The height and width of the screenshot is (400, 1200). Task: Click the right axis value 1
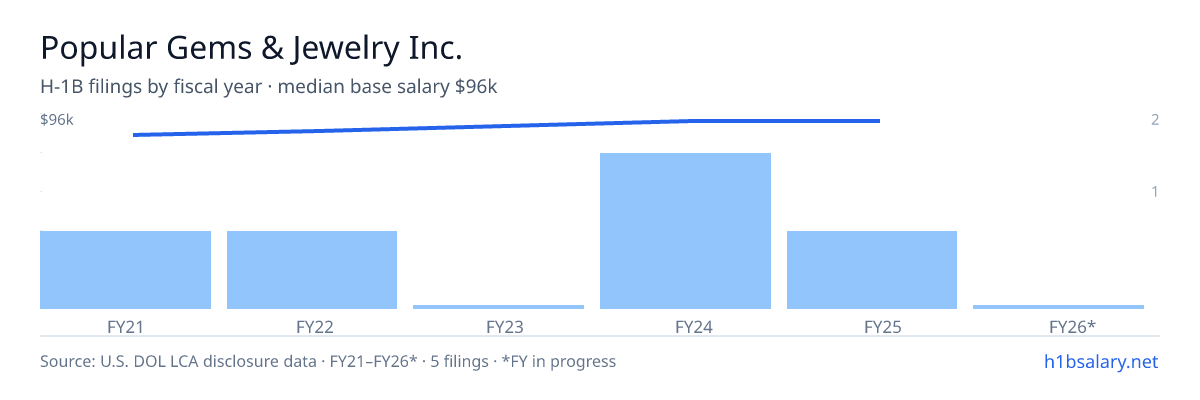[x=1155, y=191]
